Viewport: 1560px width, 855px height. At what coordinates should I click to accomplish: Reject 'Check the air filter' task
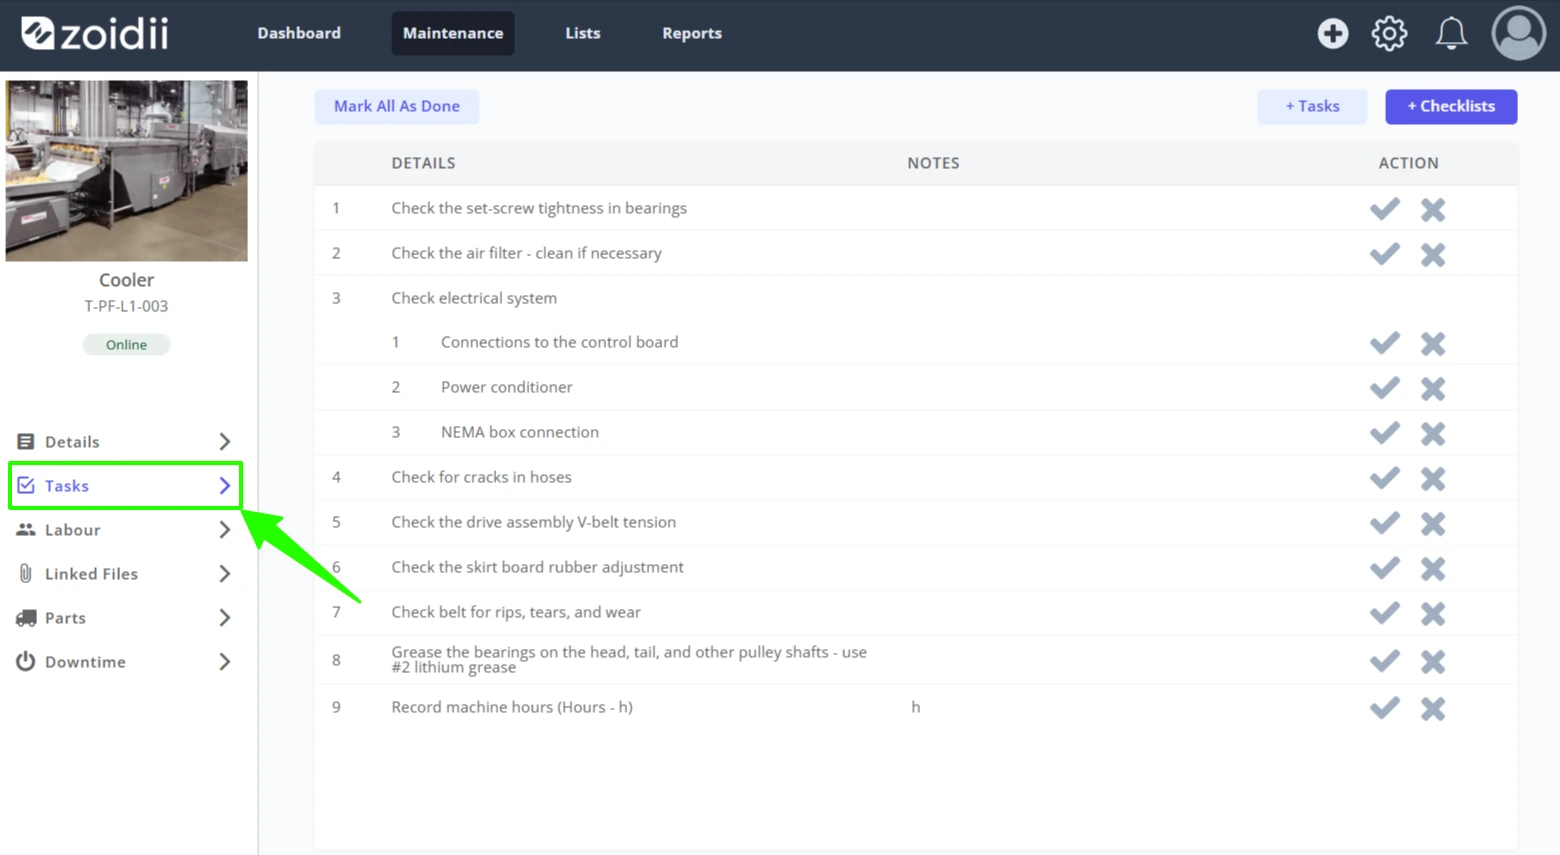pos(1433,254)
